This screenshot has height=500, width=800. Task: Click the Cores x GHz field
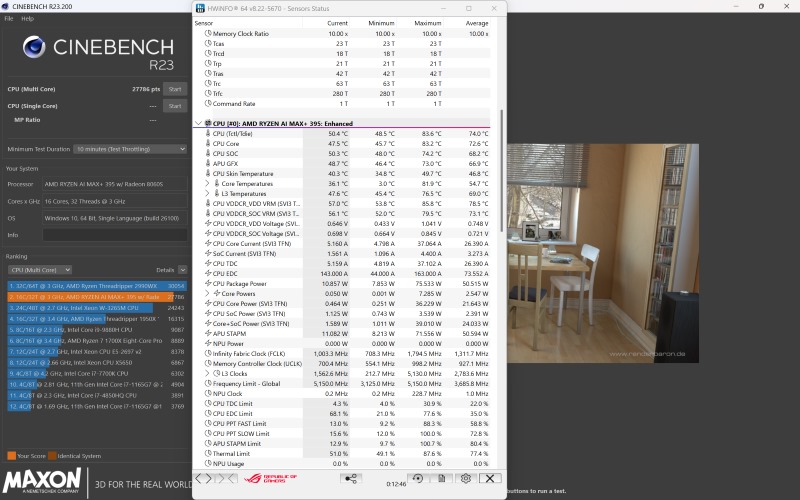(x=115, y=201)
